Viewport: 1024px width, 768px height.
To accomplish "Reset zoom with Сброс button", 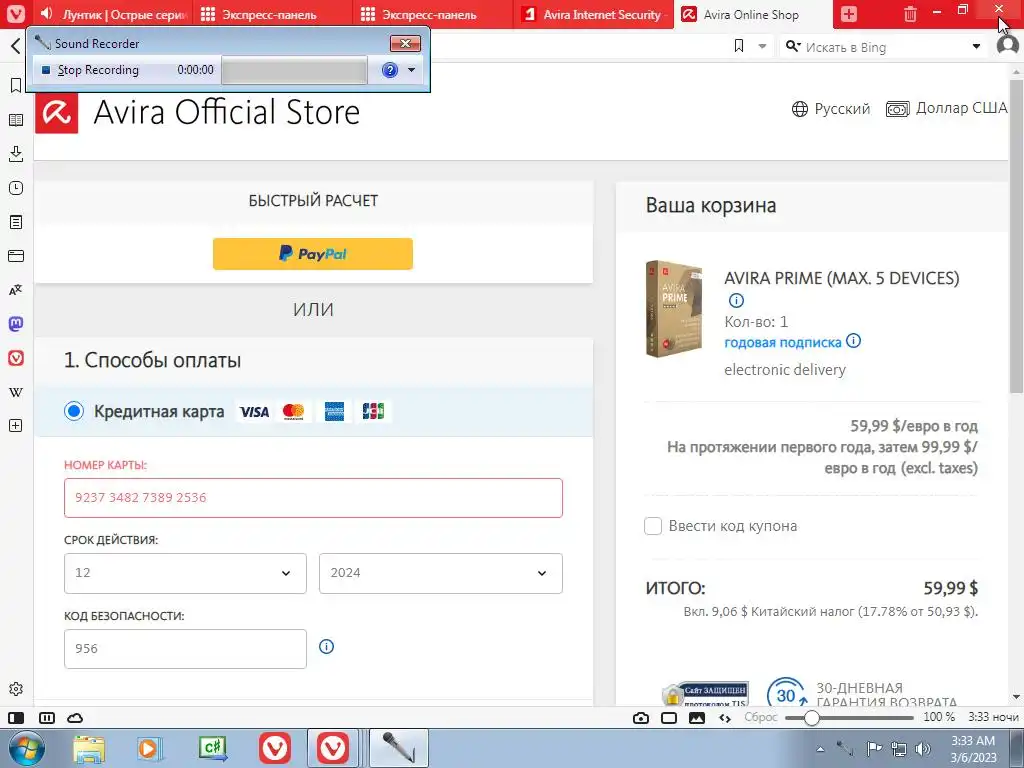I will [x=761, y=717].
